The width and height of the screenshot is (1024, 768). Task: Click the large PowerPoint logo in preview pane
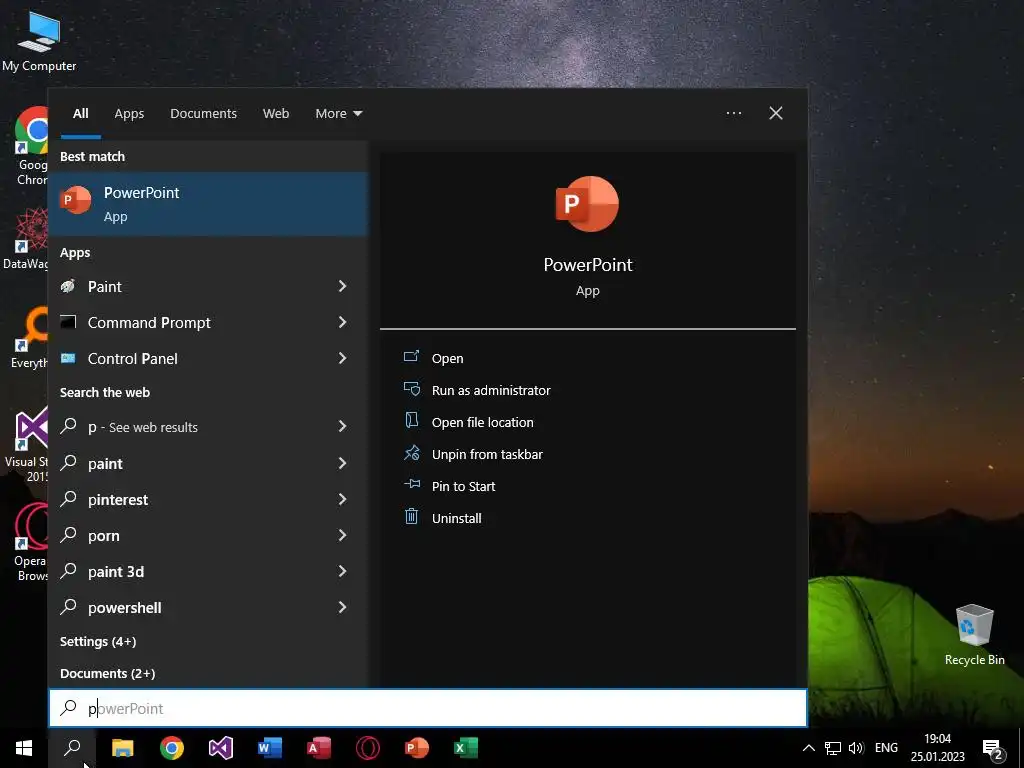587,204
